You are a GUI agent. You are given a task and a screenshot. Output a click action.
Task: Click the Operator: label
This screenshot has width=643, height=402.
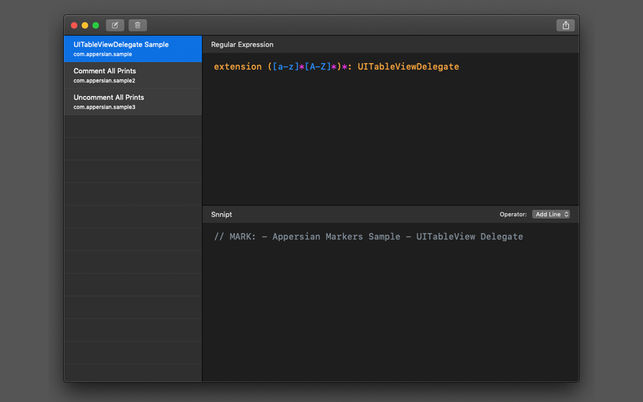(x=513, y=215)
